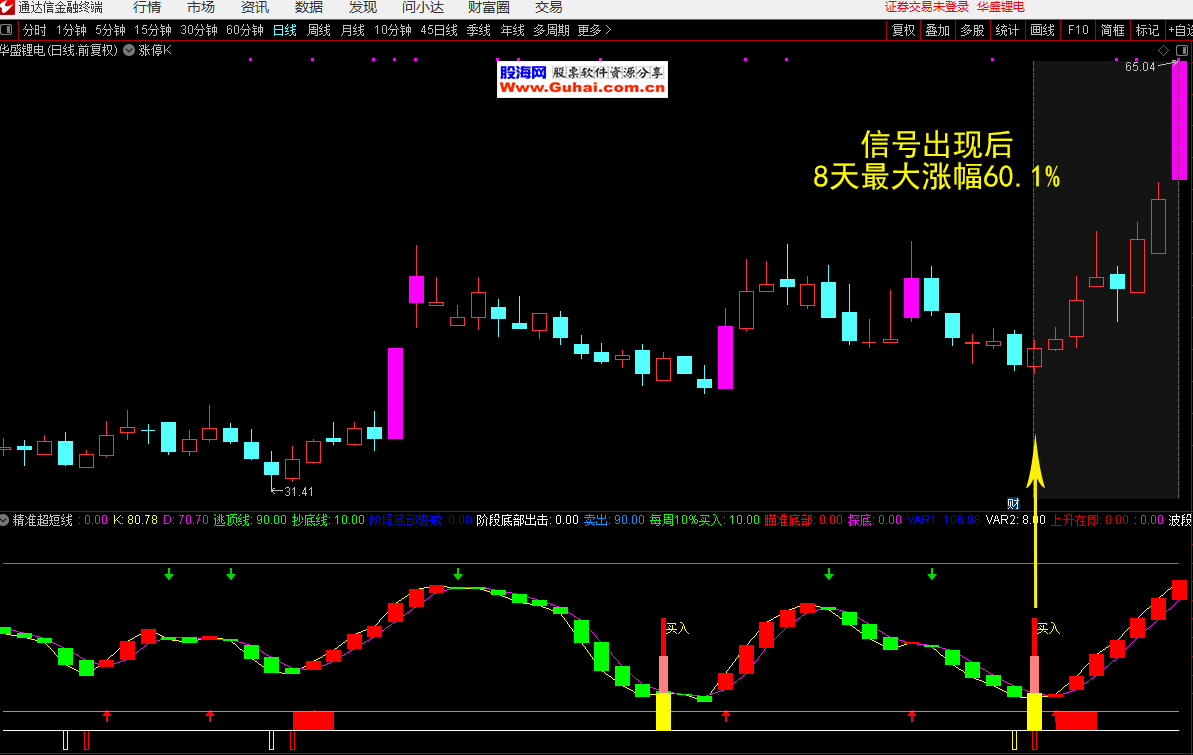Click the yellow 买入 signal bar at right
This screenshot has width=1193, height=755.
point(1034,711)
